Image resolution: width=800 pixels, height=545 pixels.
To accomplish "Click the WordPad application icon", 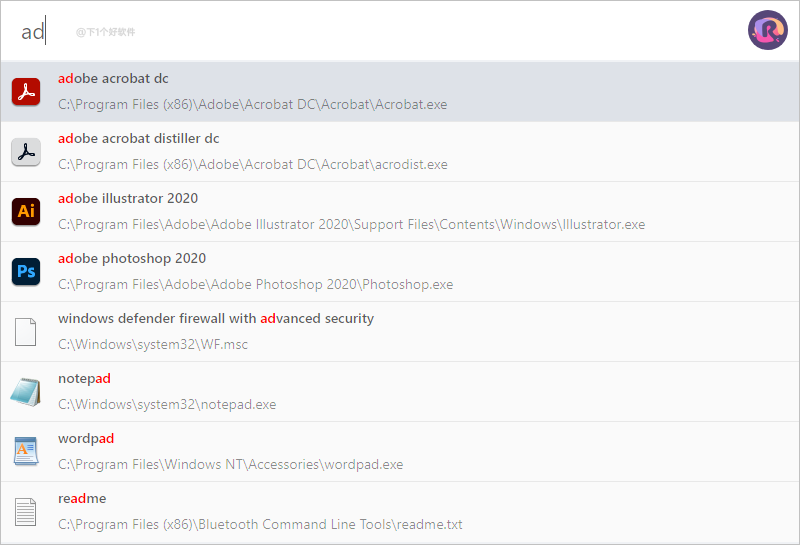I will [x=26, y=452].
